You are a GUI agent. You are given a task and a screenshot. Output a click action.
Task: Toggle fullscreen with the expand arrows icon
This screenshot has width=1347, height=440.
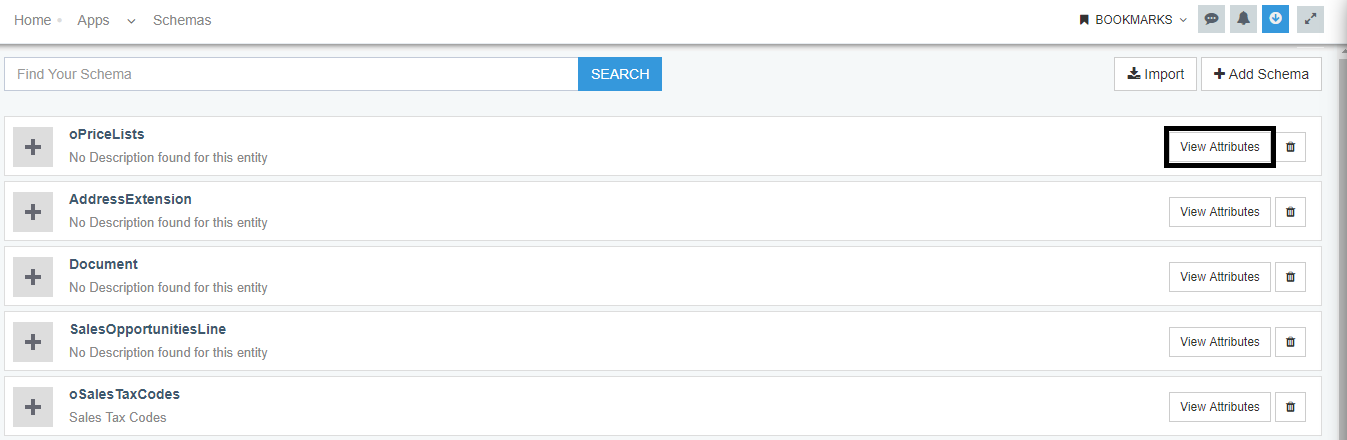tap(1310, 19)
